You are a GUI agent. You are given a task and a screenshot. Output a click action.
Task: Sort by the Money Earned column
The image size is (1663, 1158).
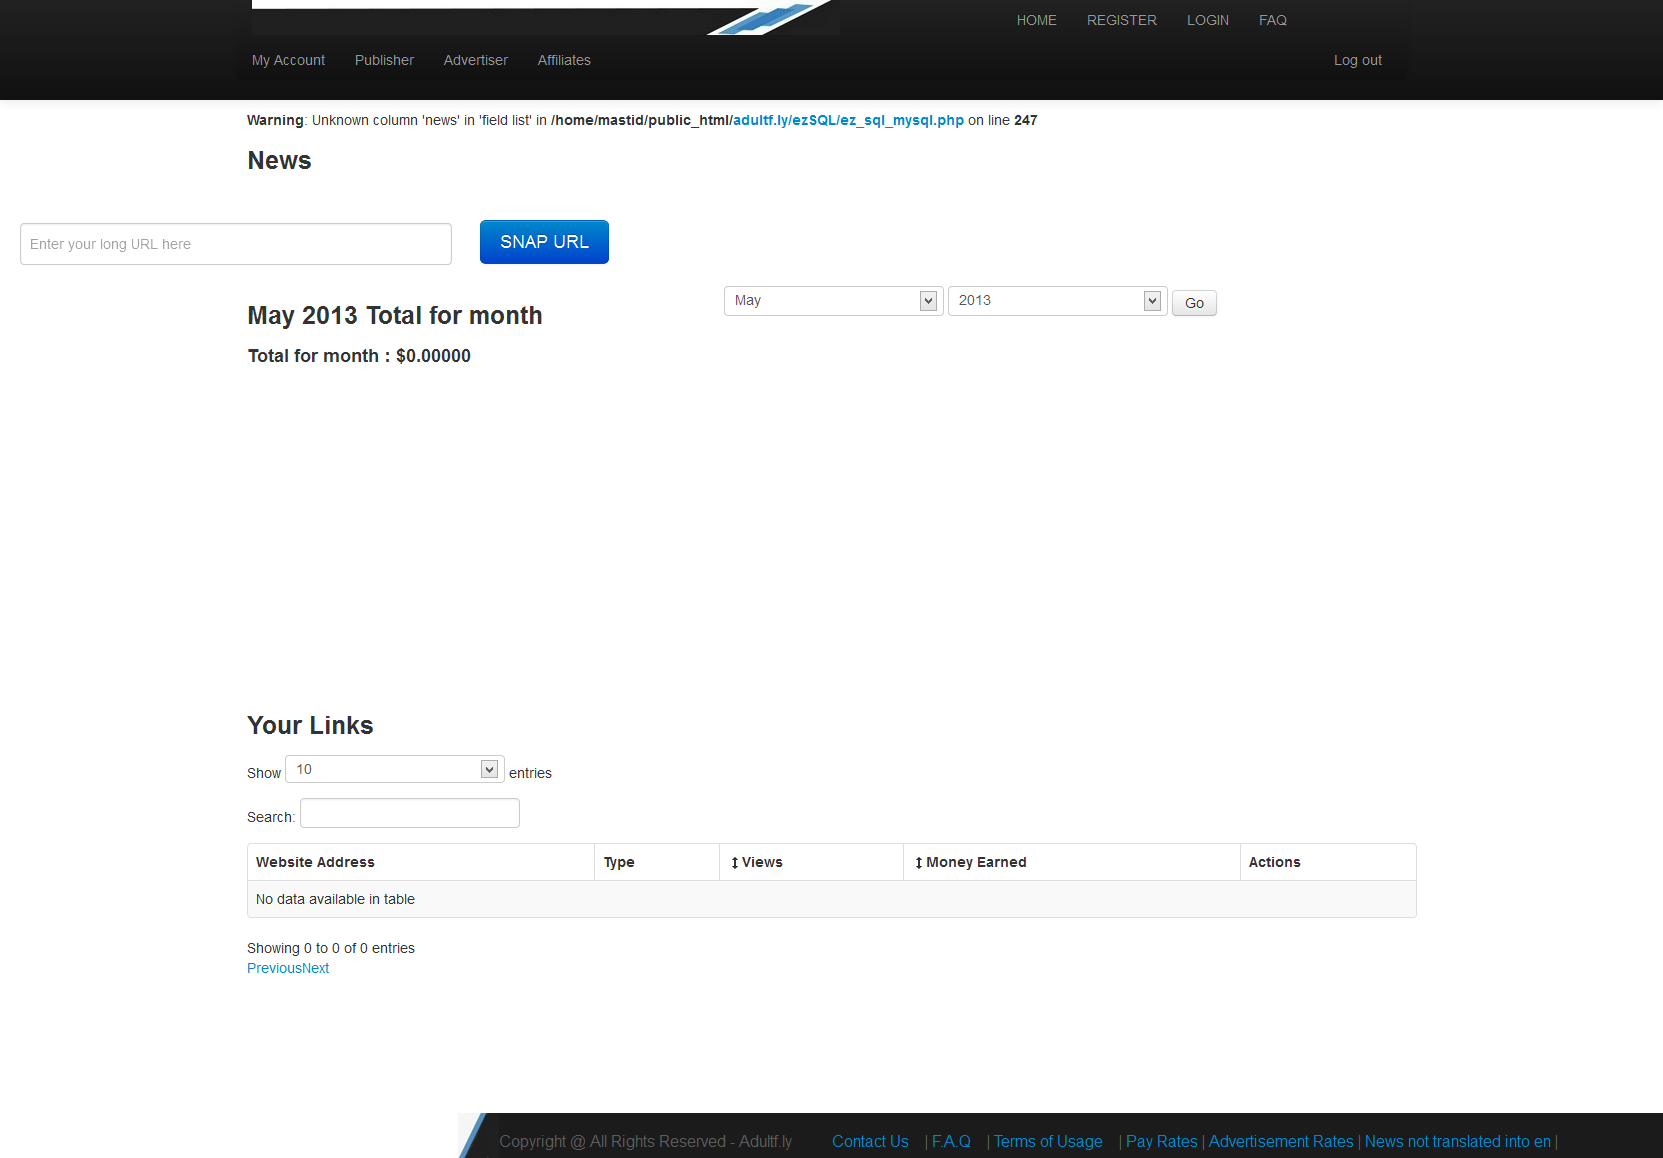point(1071,862)
